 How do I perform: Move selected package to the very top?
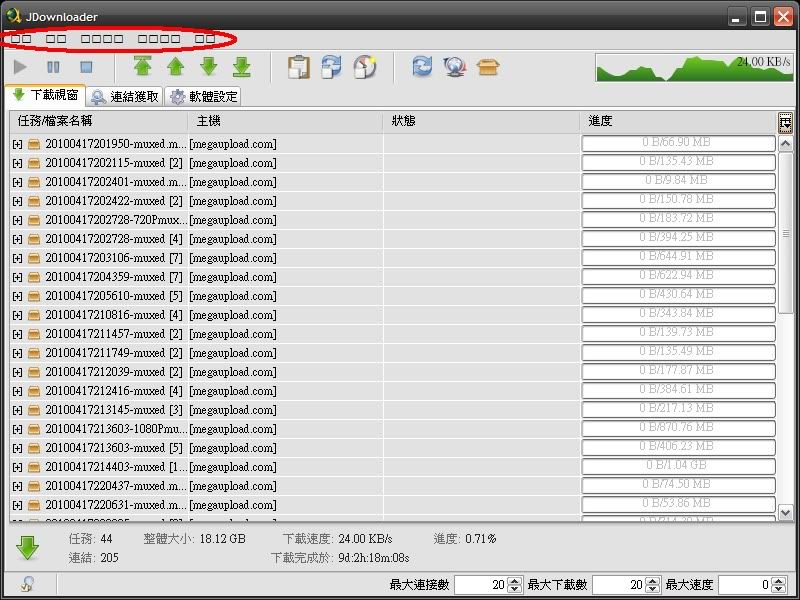[142, 66]
